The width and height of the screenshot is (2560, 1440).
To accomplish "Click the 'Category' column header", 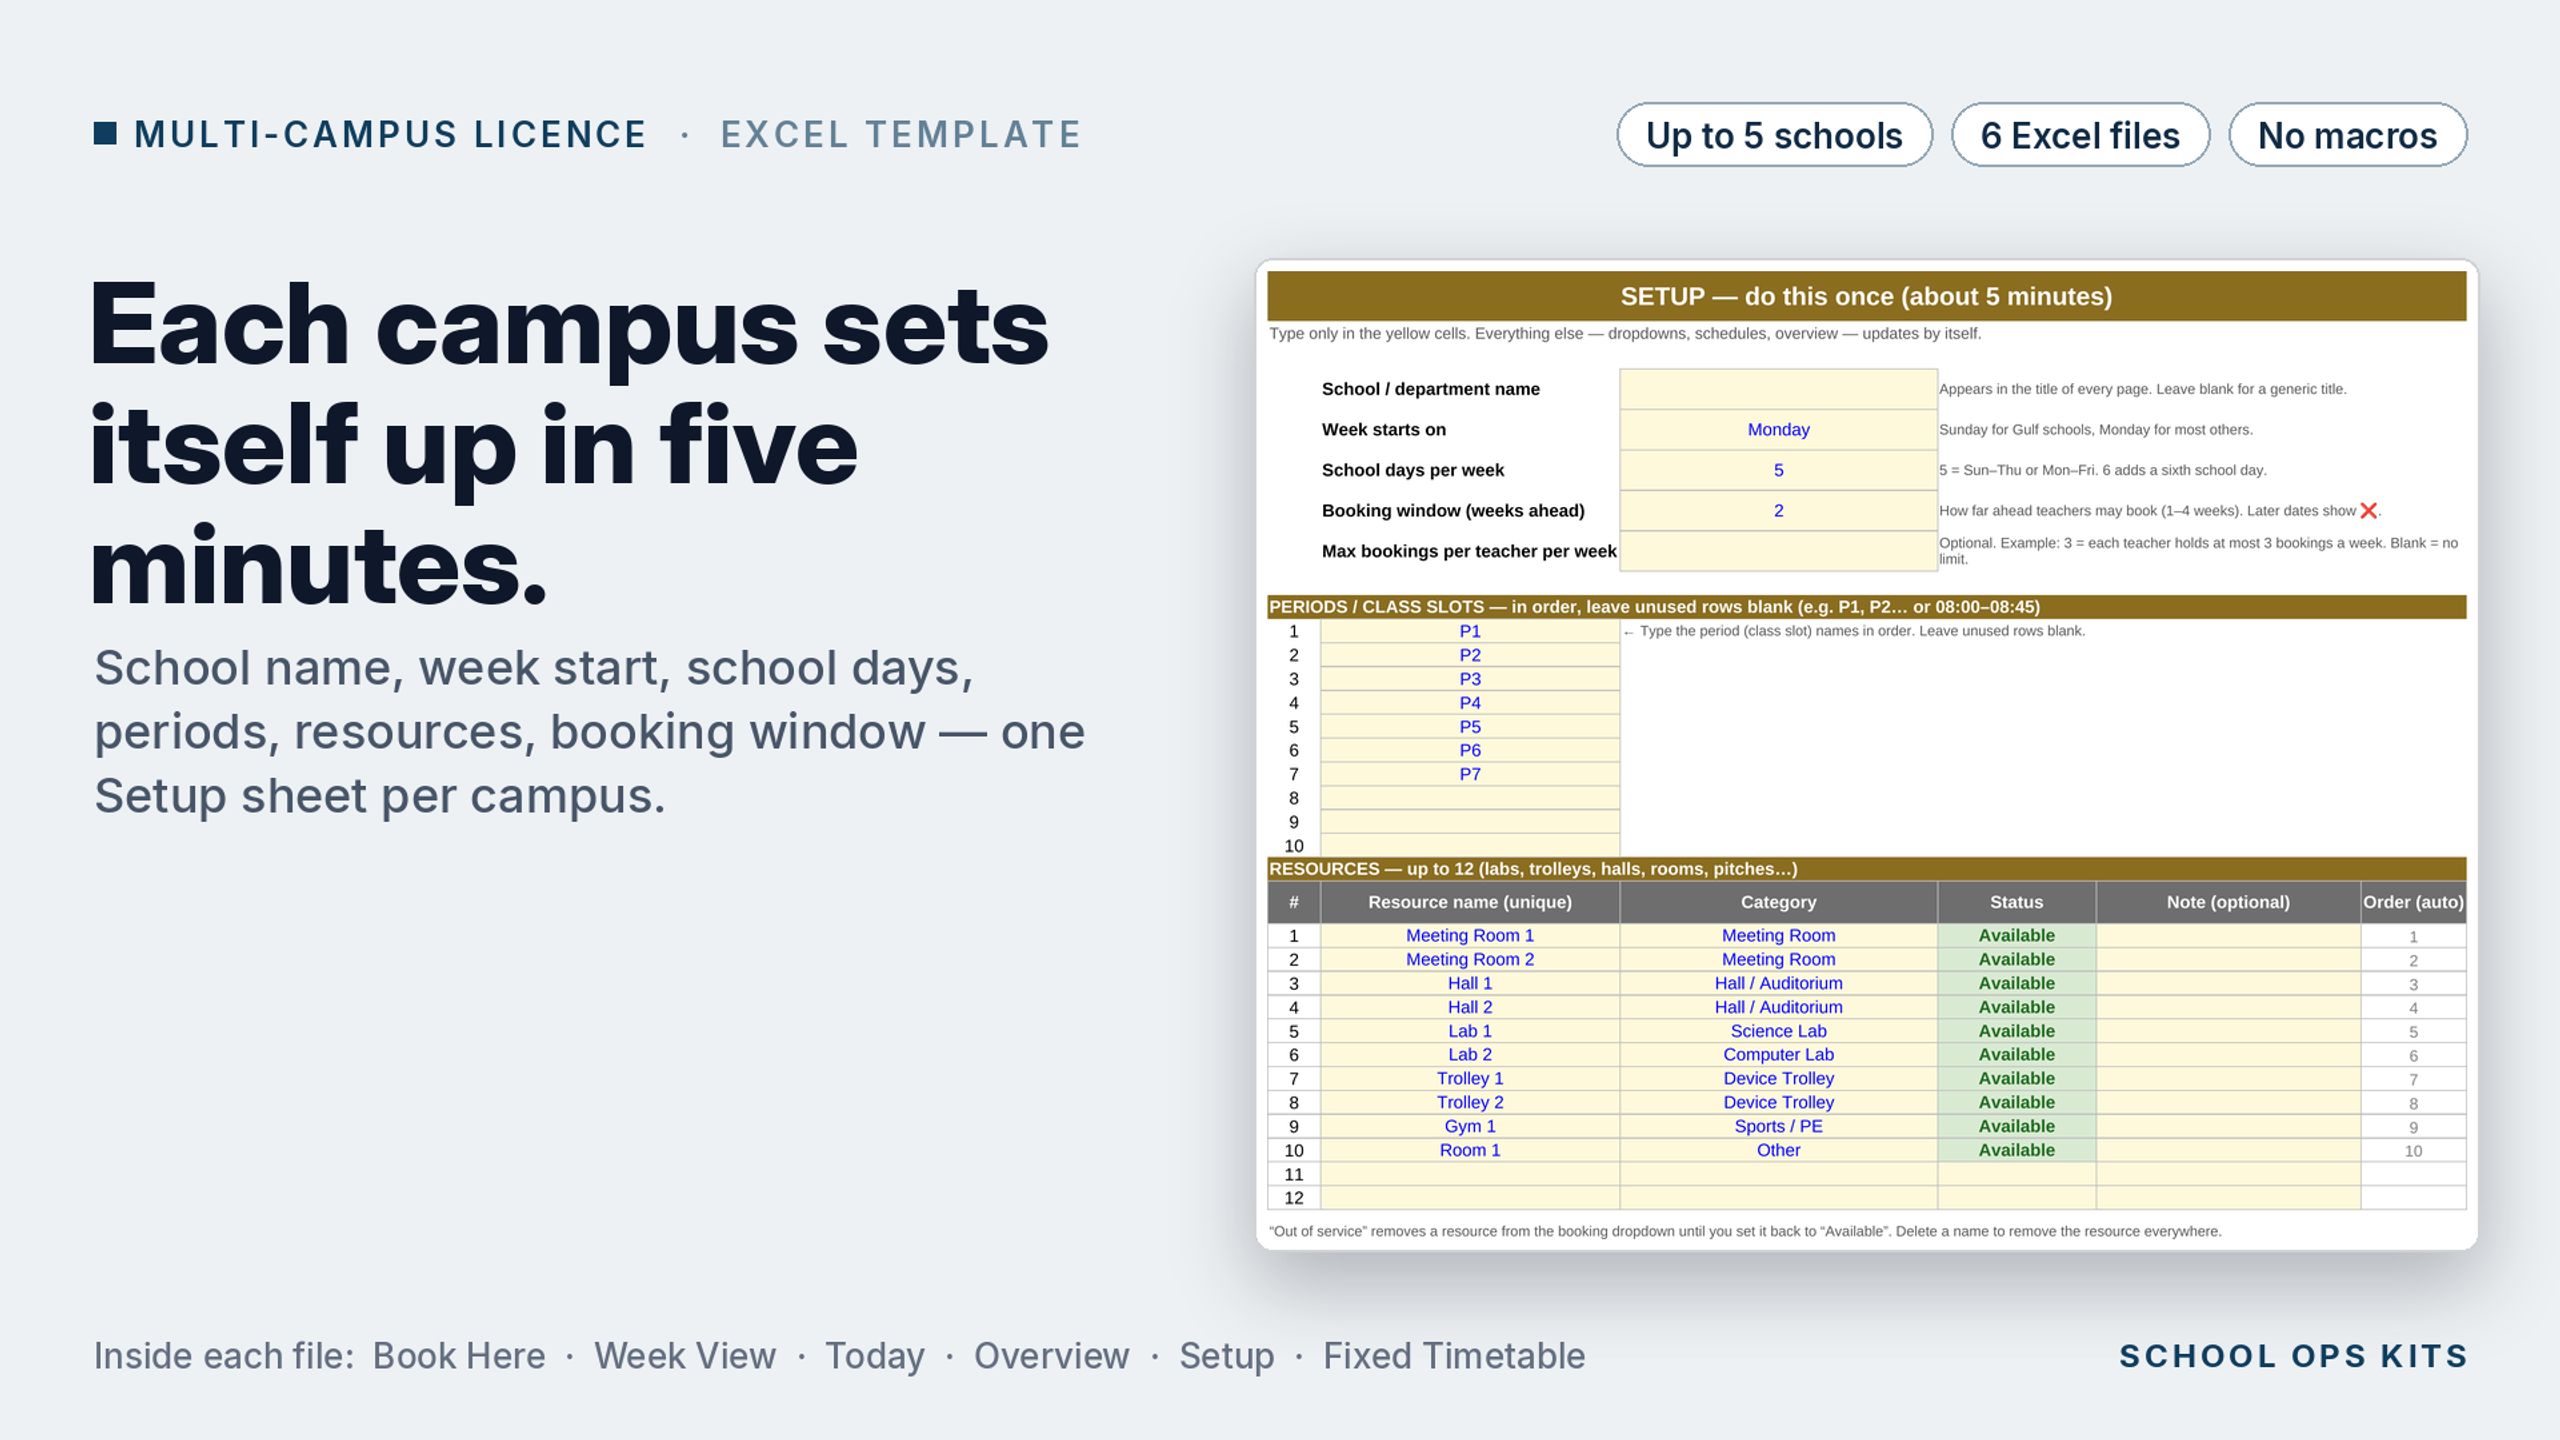I will click(1778, 902).
